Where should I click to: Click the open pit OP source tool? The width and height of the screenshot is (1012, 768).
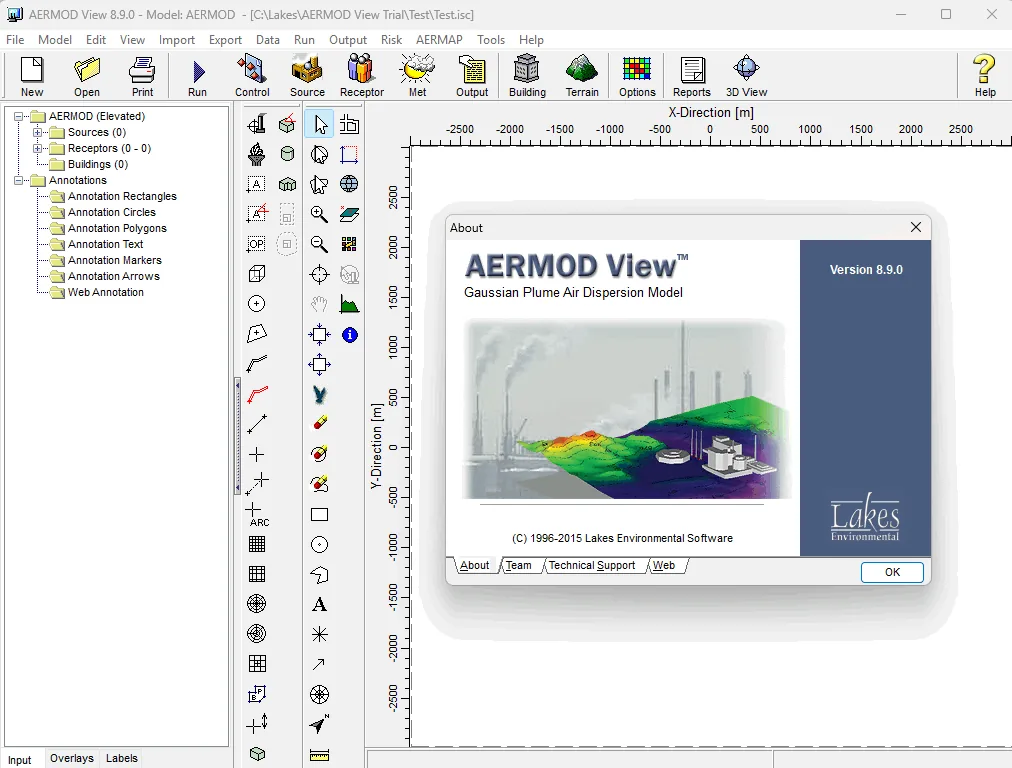256,244
